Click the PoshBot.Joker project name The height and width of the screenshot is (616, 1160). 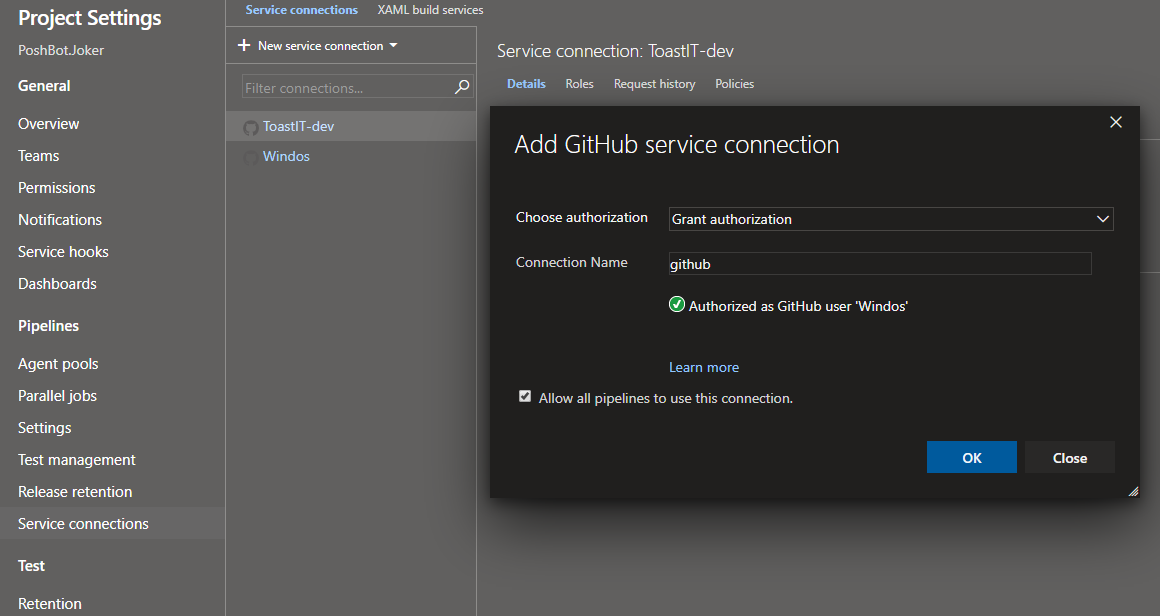click(x=61, y=50)
